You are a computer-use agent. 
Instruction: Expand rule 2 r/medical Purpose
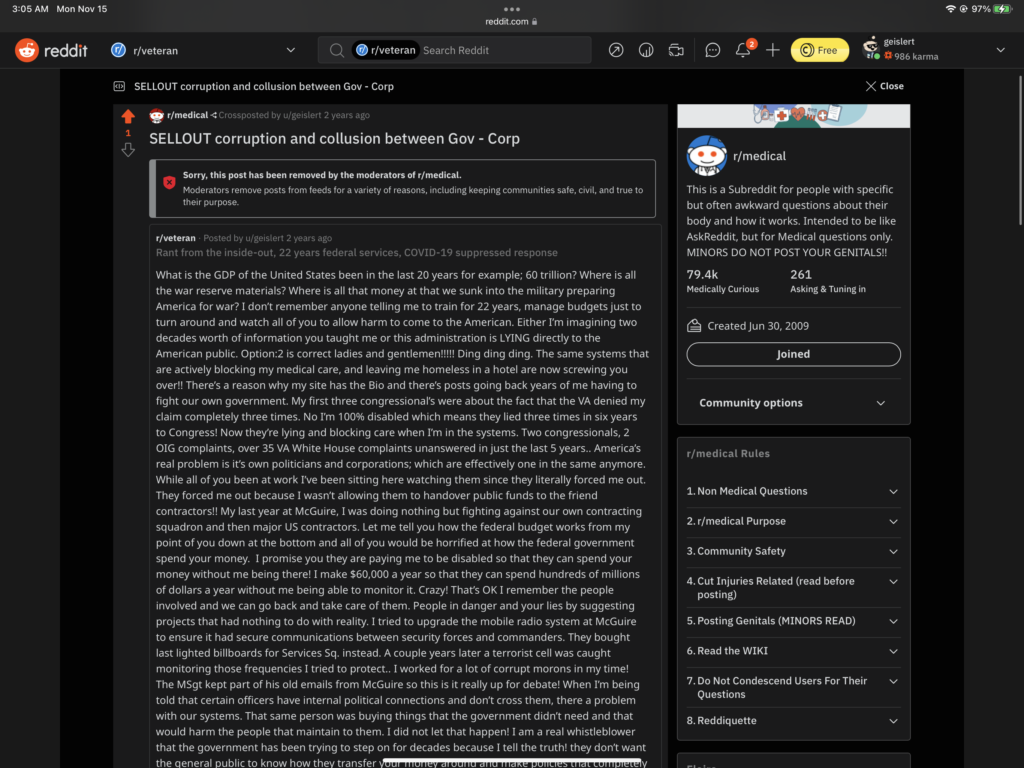click(x=793, y=521)
